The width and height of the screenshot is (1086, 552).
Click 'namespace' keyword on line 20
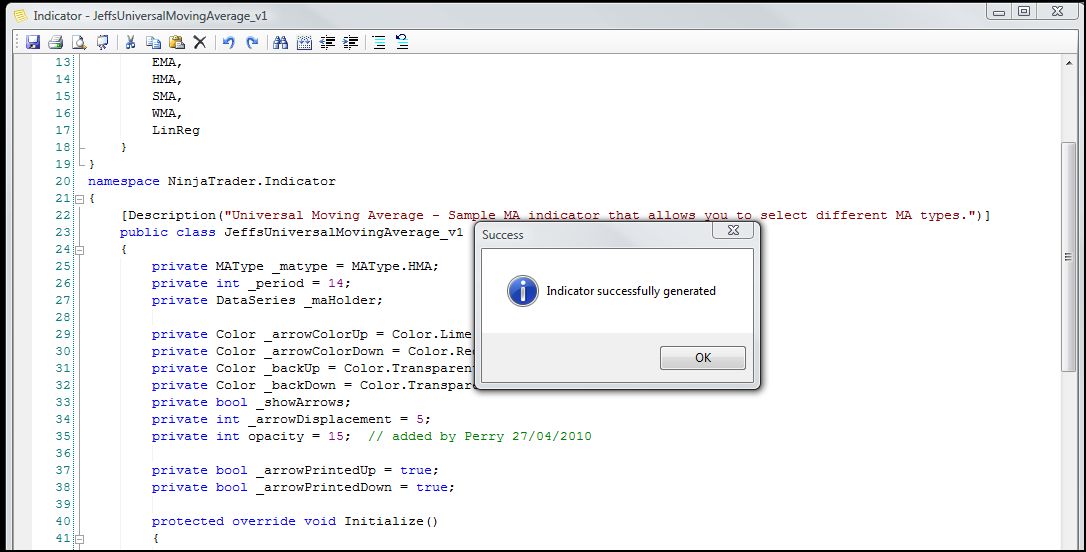click(124, 181)
